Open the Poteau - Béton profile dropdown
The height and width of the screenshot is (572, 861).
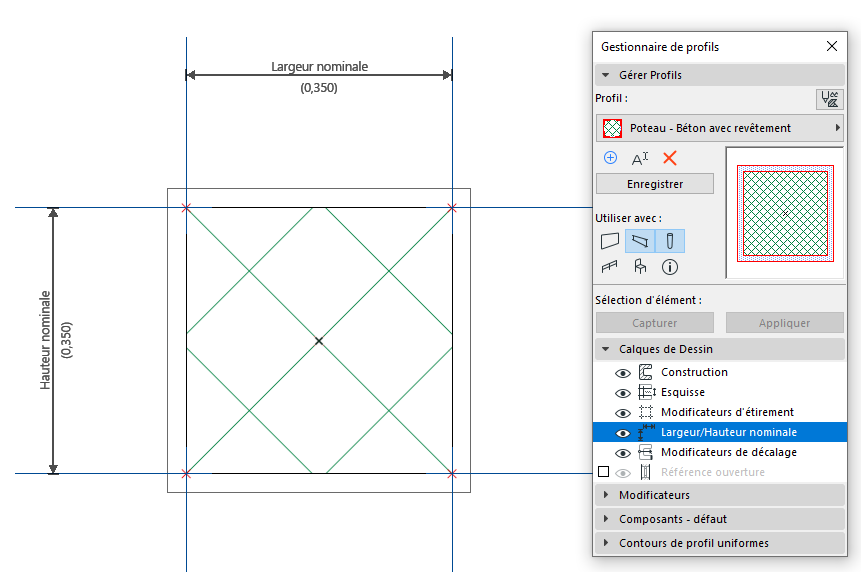[x=720, y=128]
